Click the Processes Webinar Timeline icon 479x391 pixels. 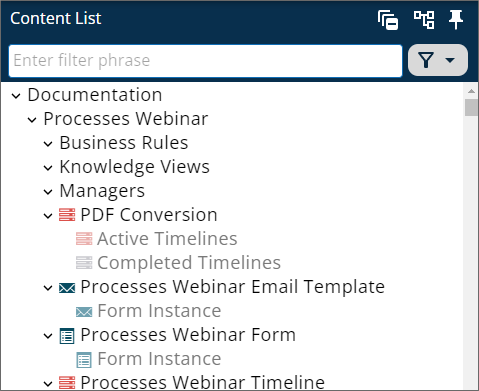pos(67,382)
